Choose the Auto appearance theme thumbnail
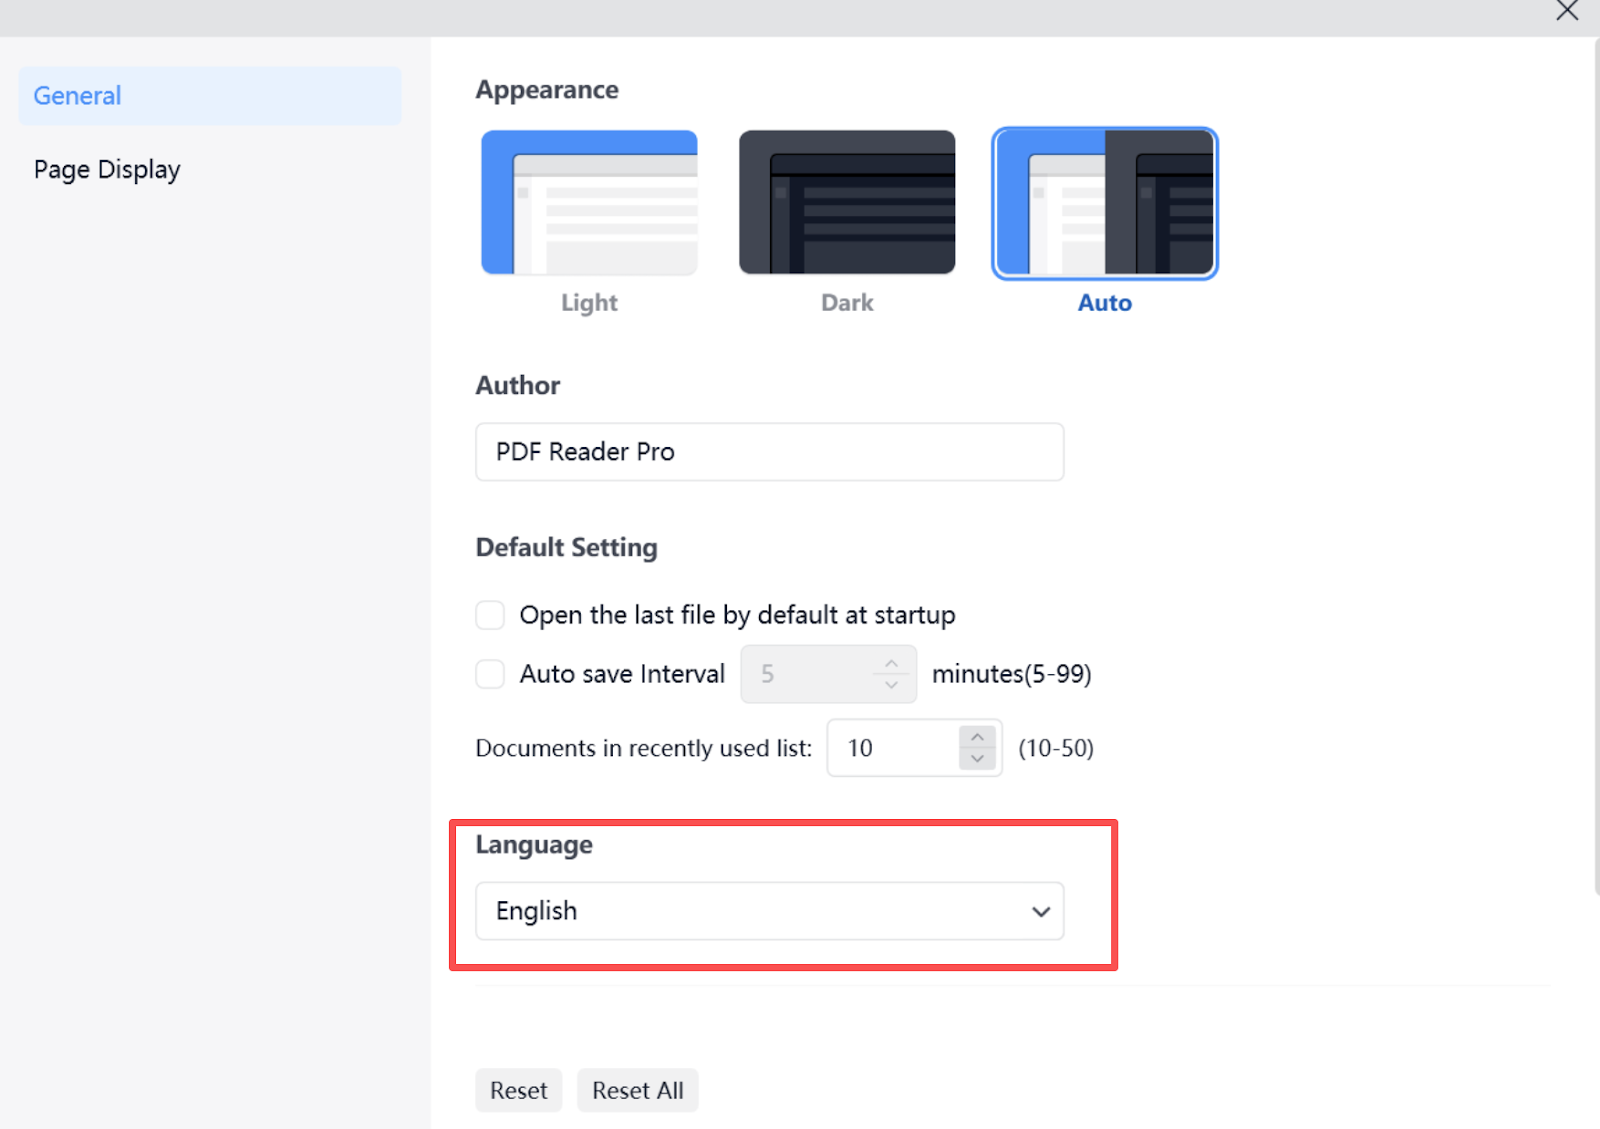 coord(1104,202)
